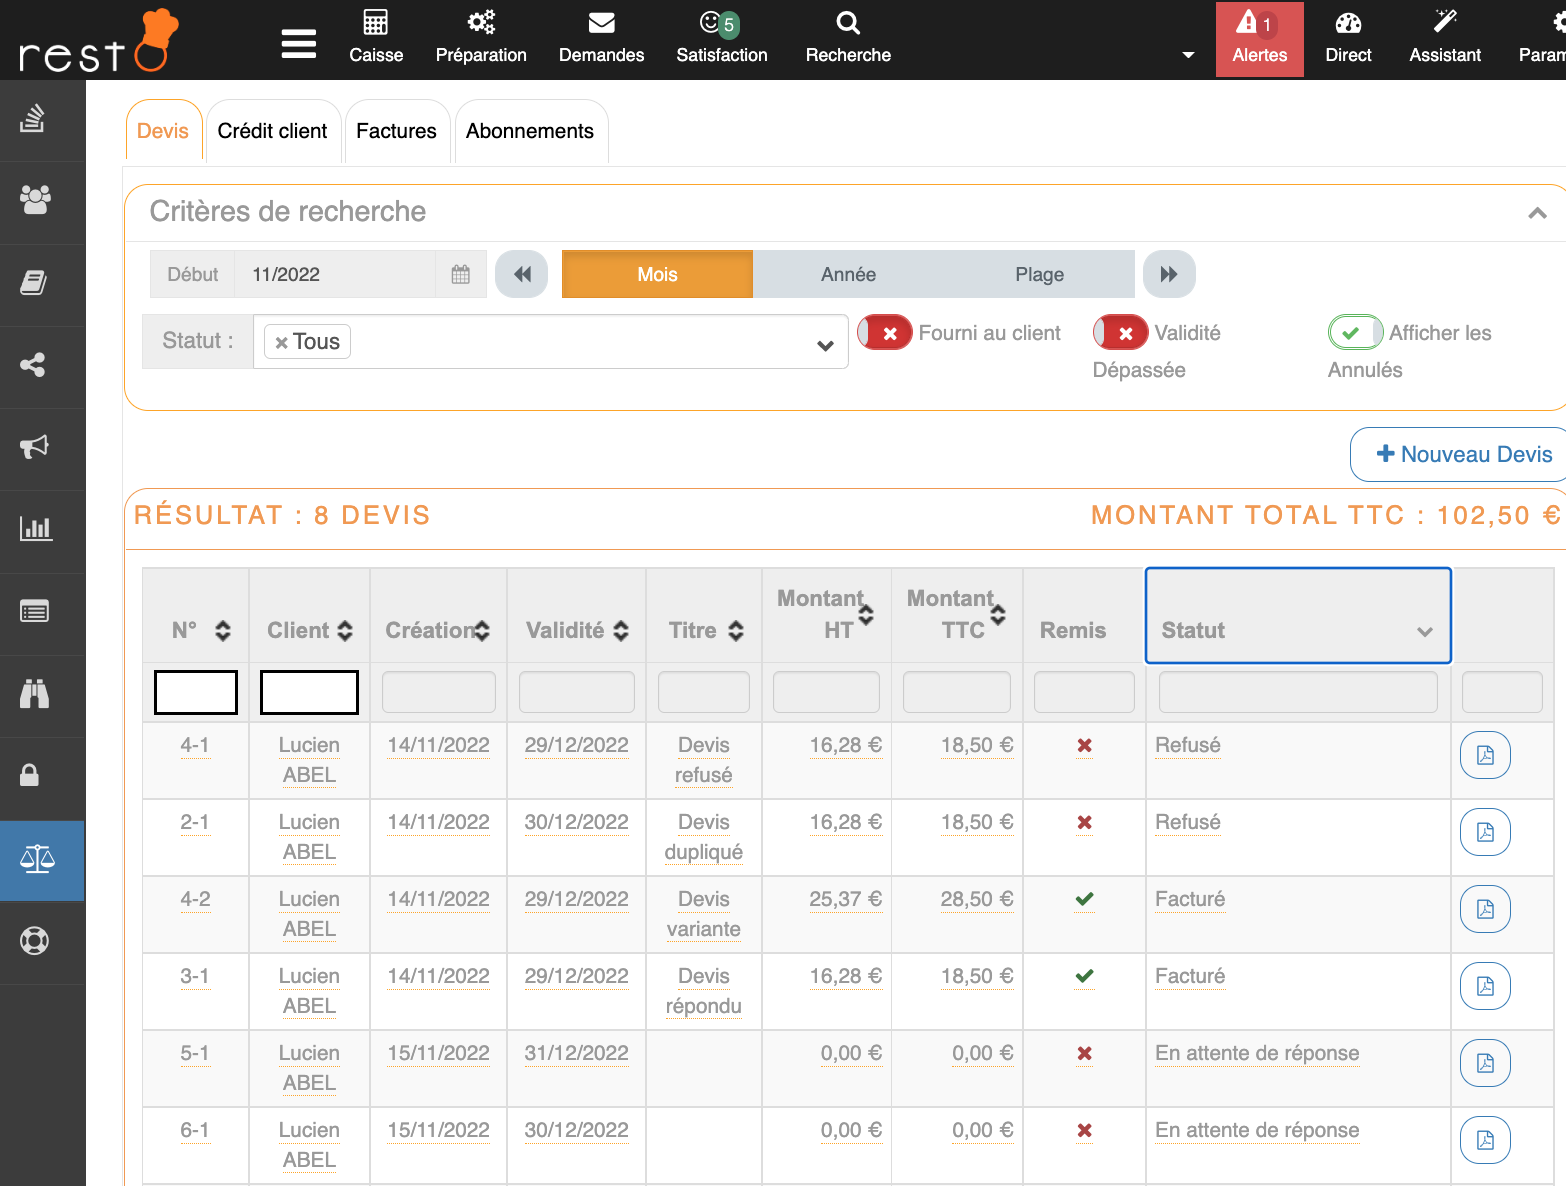Click the calendar icon next to Début date
Viewport: 1566px width, 1186px height.
coord(461,274)
